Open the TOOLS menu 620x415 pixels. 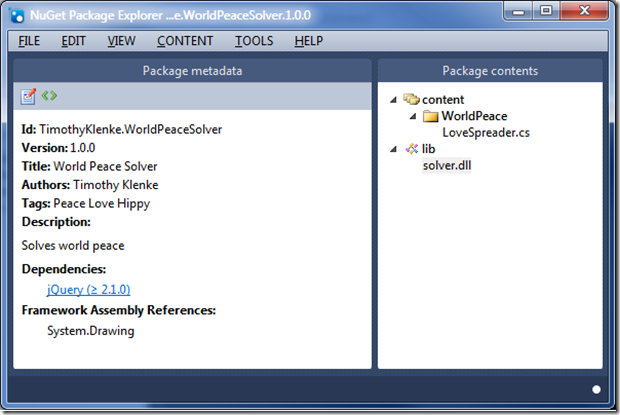(x=254, y=41)
